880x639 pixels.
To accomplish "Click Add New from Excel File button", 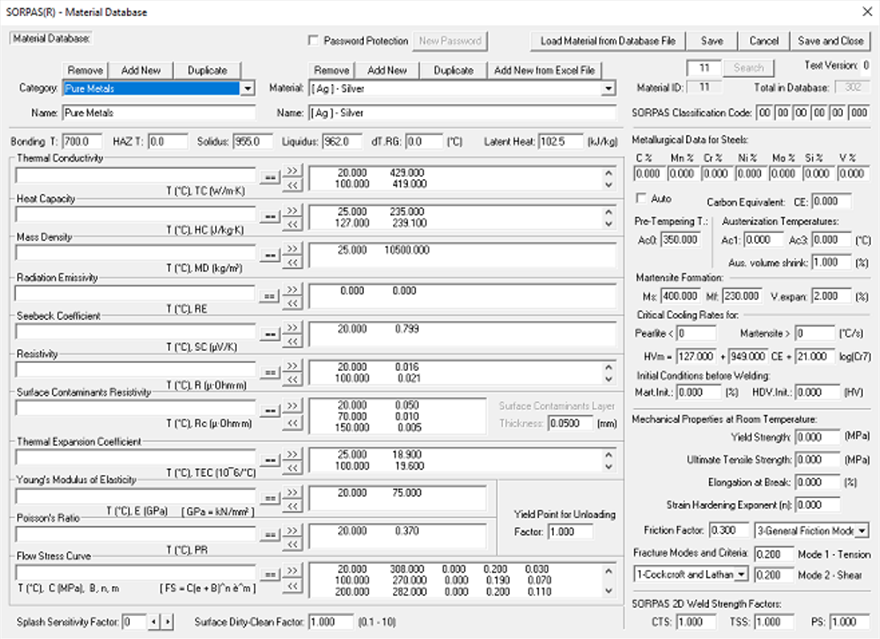I will point(545,71).
